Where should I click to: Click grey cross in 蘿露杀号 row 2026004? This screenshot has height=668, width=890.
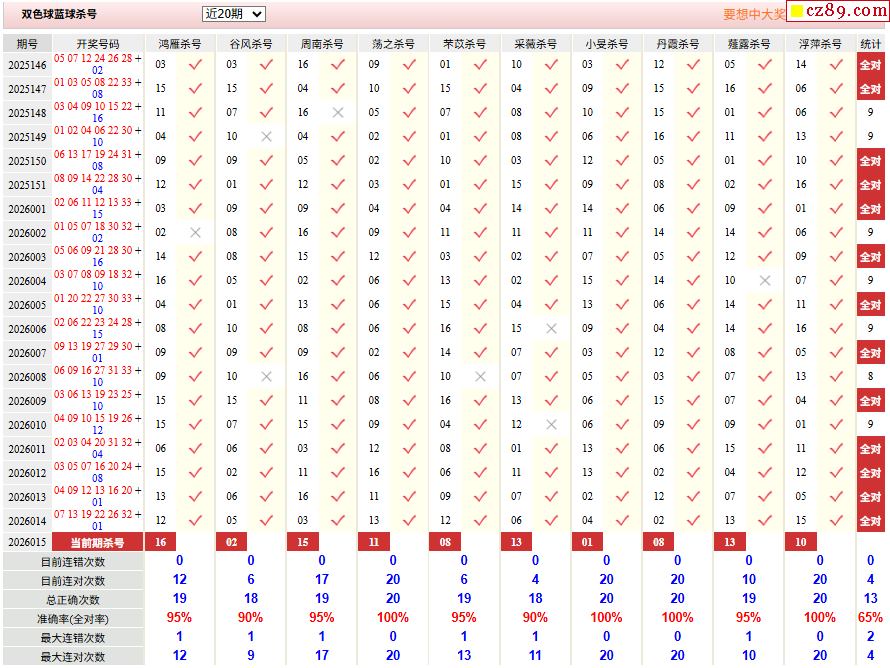pyautogui.click(x=765, y=281)
